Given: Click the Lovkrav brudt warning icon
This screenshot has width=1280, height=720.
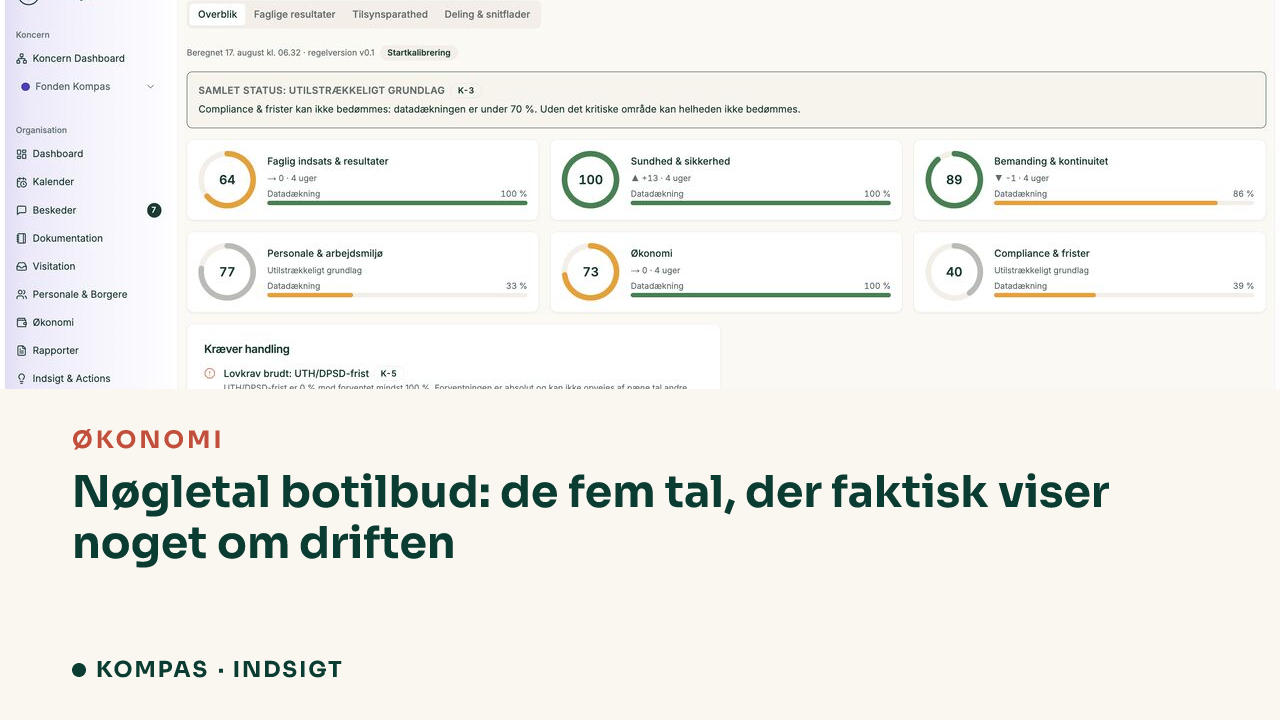Looking at the screenshot, I should click(x=210, y=373).
